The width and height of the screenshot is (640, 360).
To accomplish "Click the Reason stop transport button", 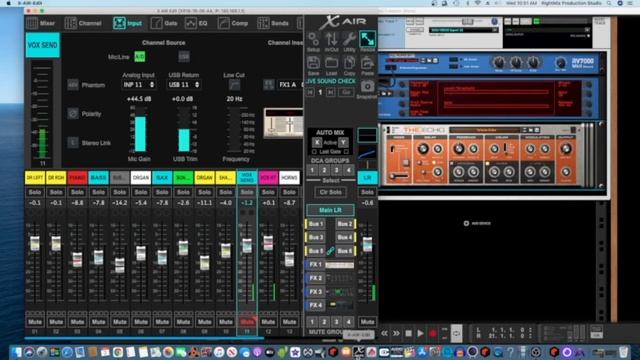I will (x=408, y=333).
